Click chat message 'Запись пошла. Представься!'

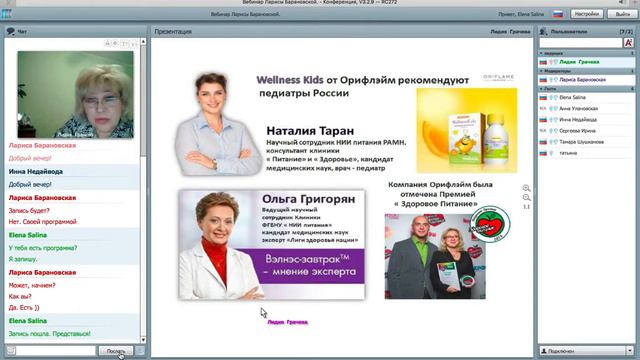tap(49, 333)
